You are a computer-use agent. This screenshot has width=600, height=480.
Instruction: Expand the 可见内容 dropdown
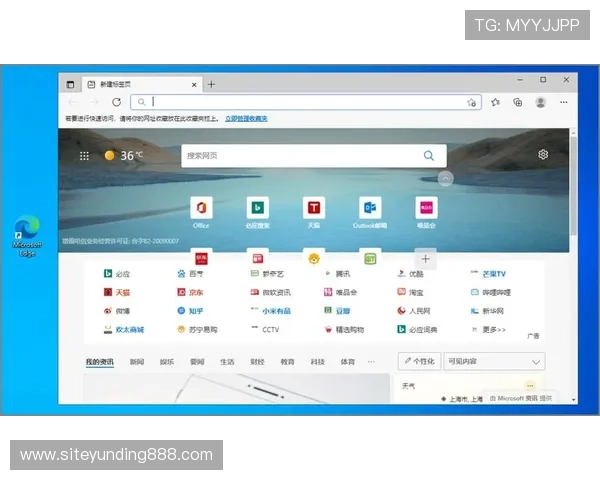[495, 361]
